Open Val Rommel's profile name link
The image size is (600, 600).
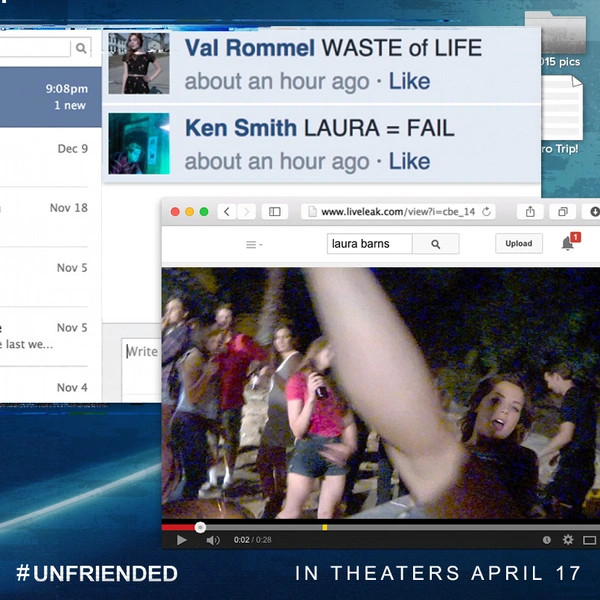250,48
